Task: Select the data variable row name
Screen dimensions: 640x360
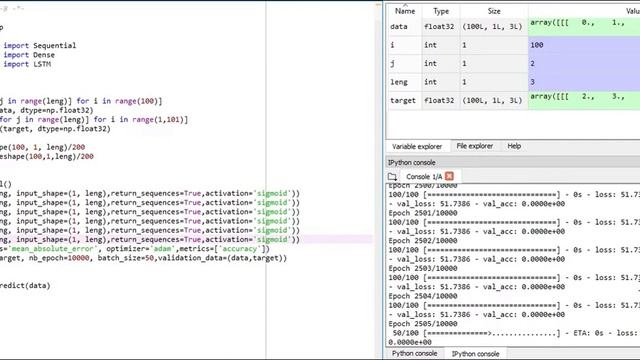Action: click(x=399, y=27)
